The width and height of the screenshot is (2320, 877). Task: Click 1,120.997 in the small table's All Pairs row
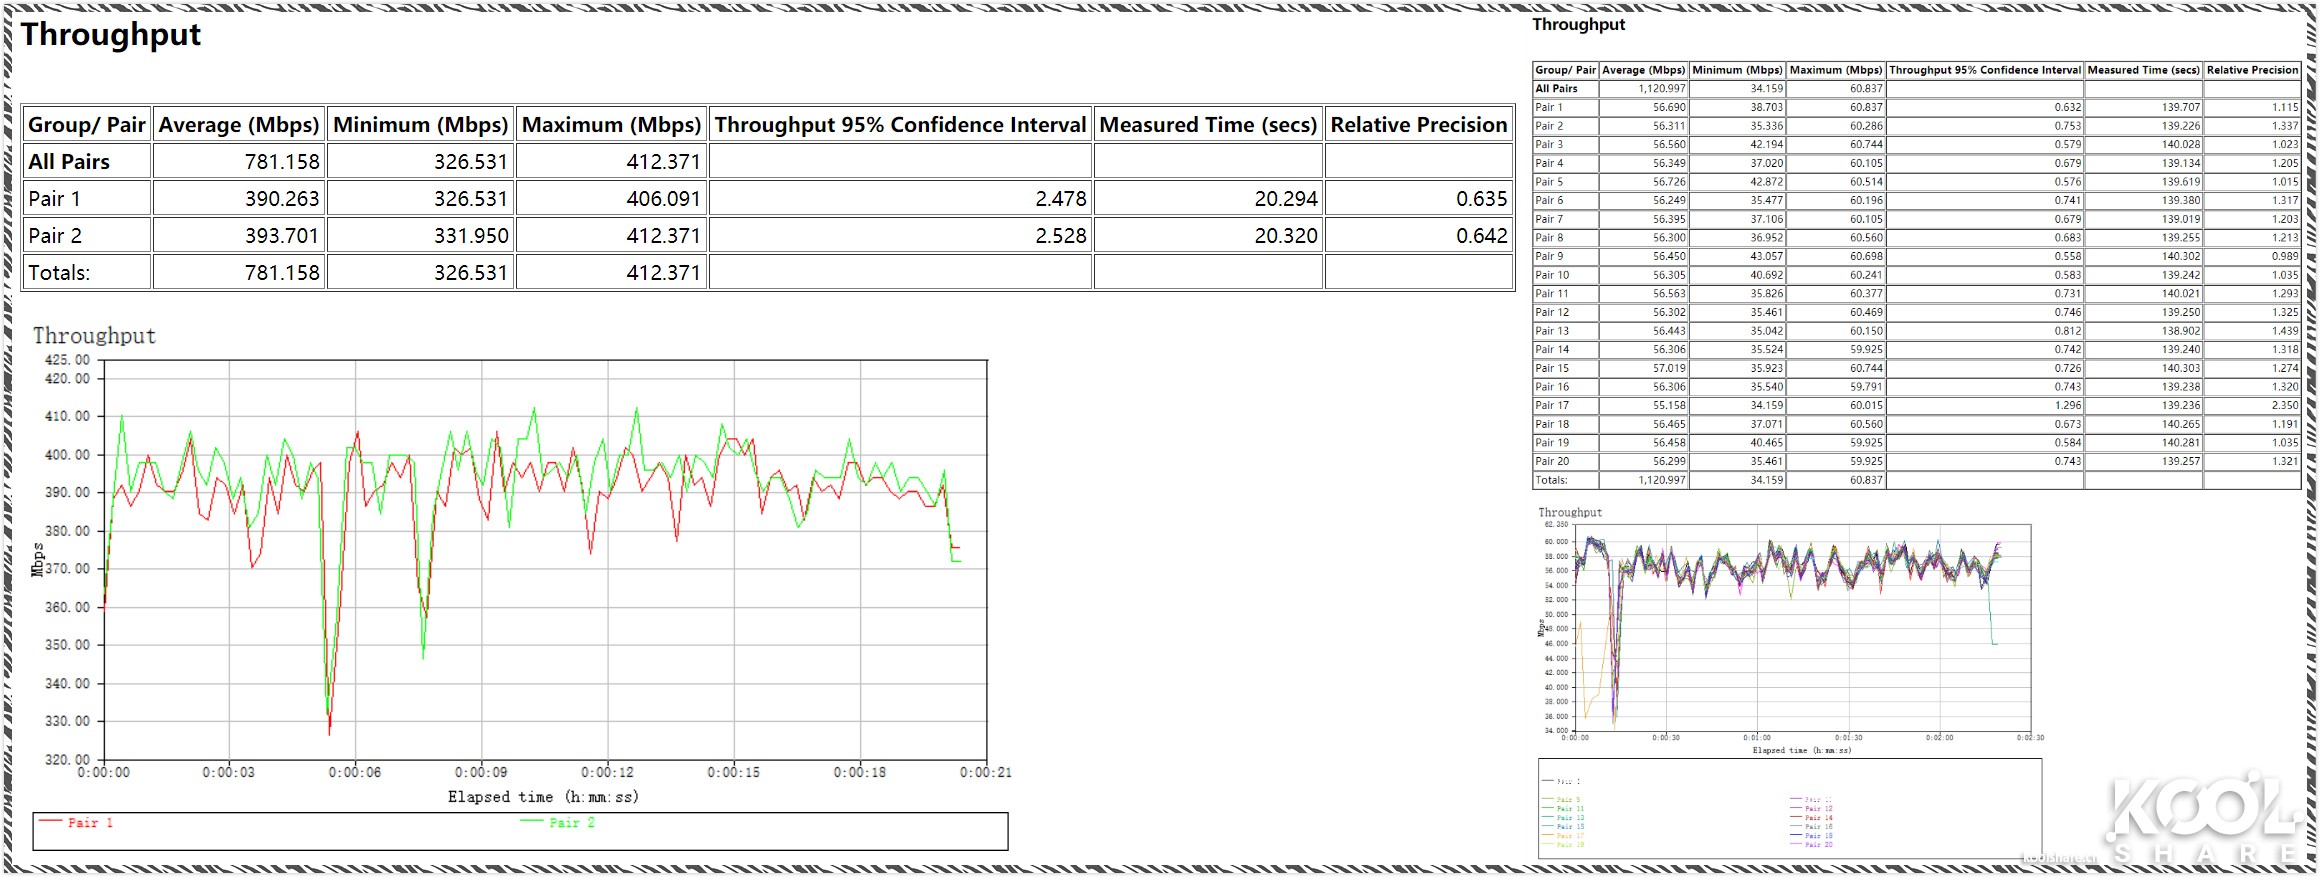(1662, 89)
